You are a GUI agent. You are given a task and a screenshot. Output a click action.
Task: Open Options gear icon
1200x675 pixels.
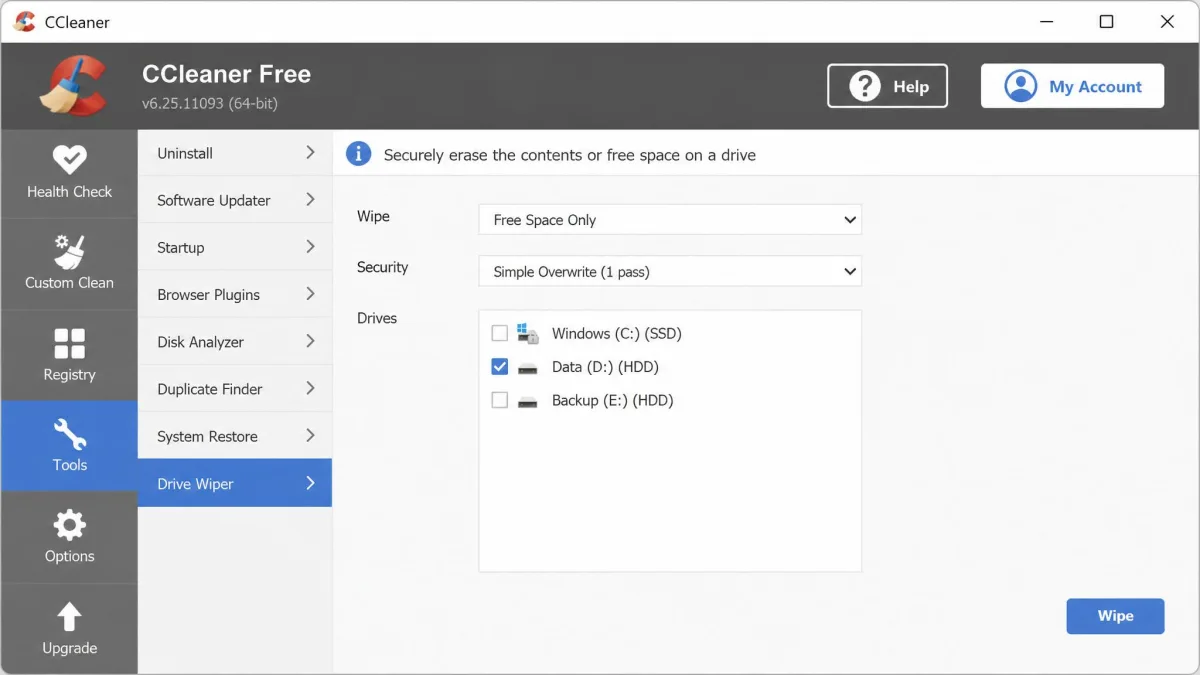pos(69,525)
